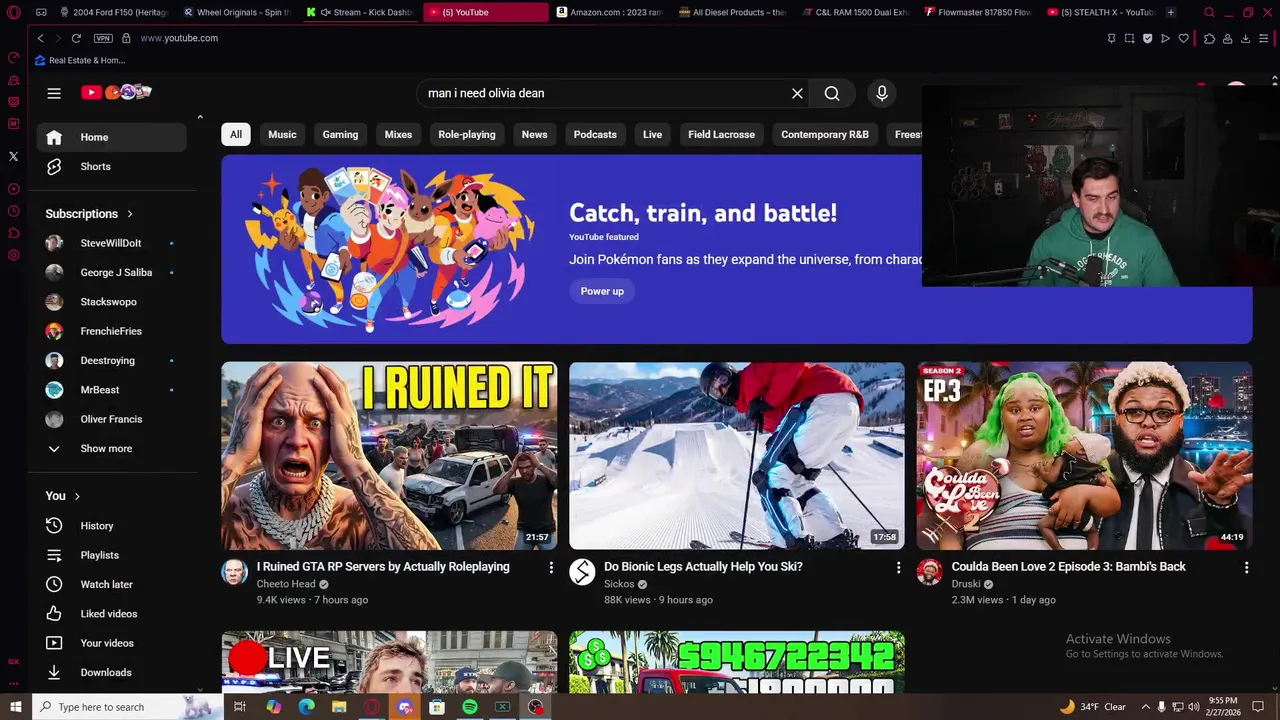
Task: Select the Role-playing filter chip
Action: [x=467, y=134]
